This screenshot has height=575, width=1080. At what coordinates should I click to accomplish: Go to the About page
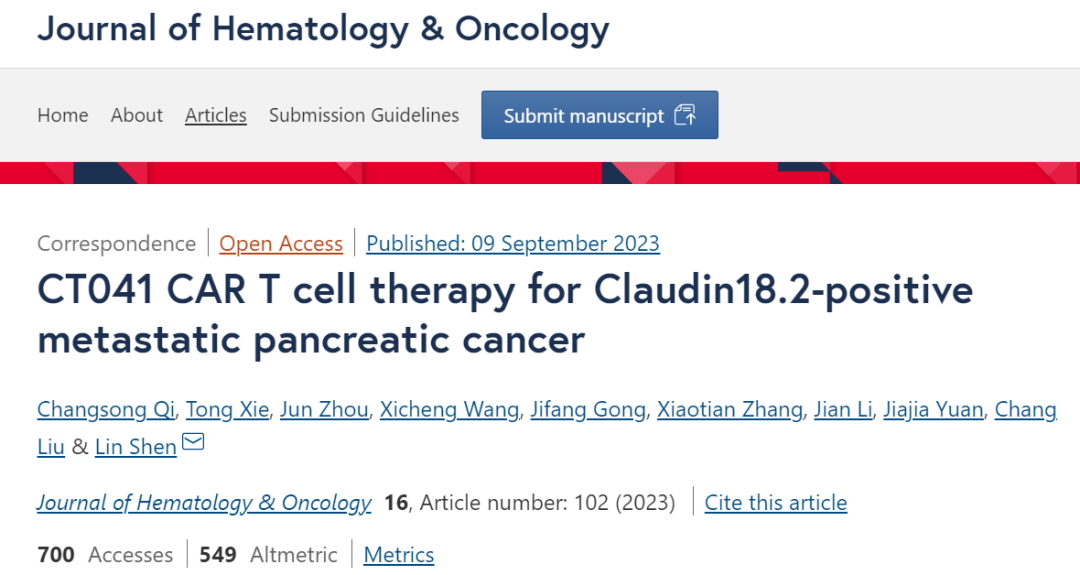(137, 115)
